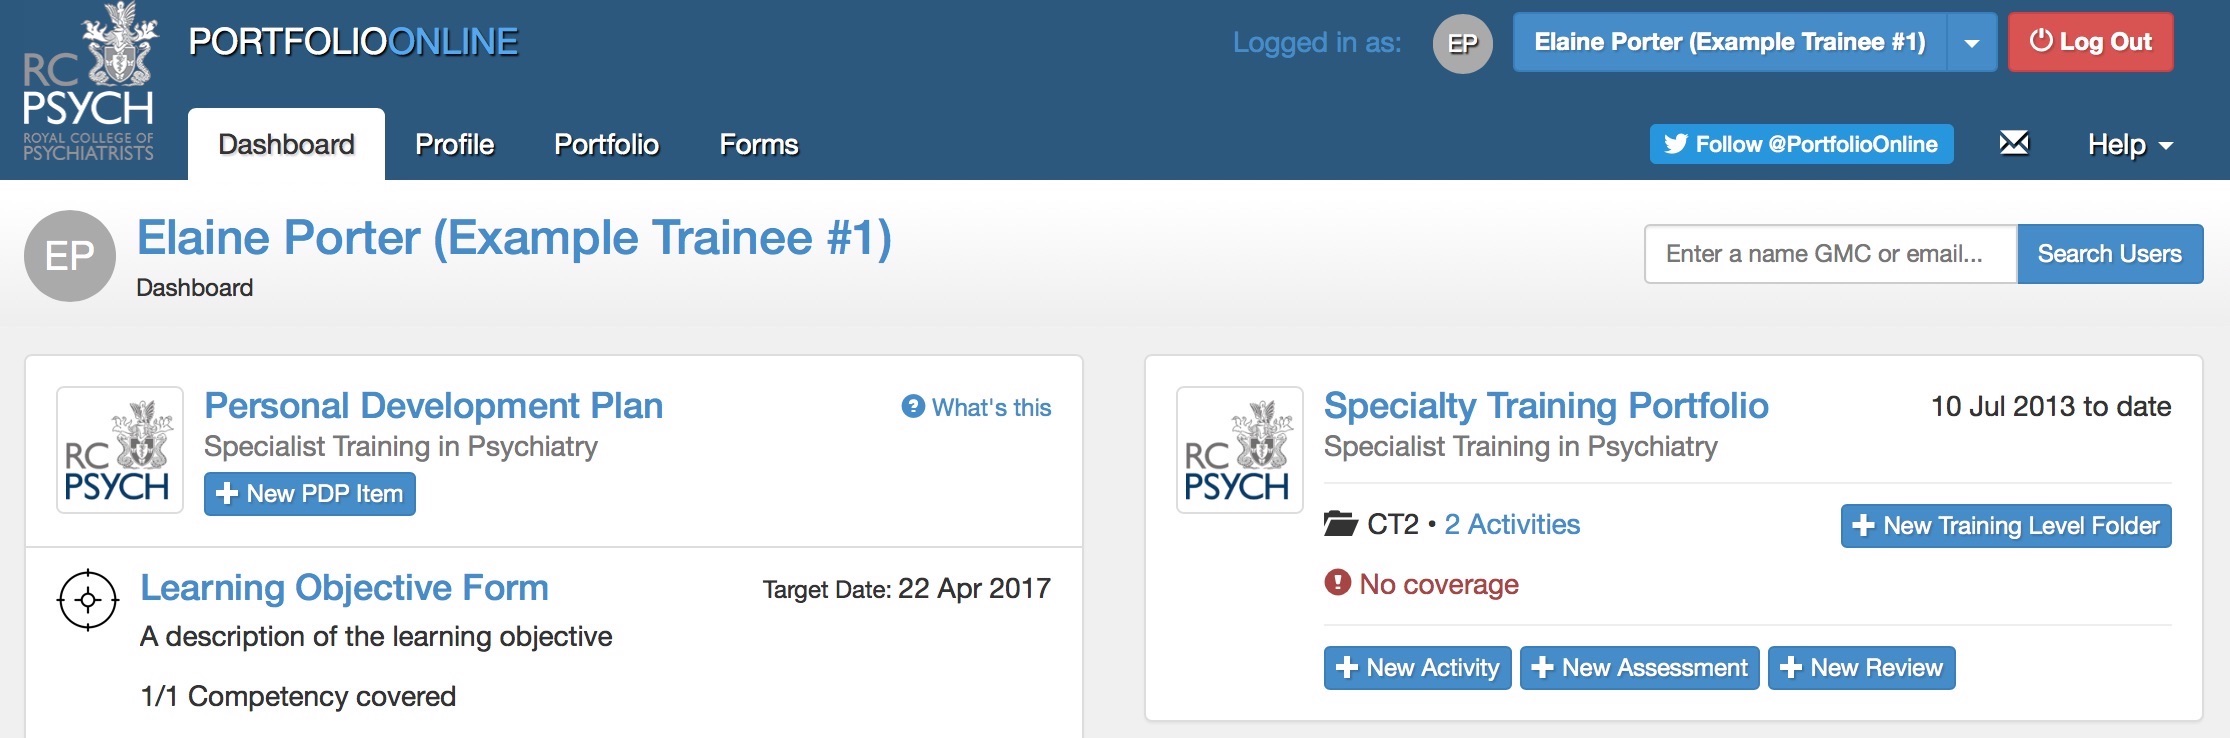Go to the Forms tab
2230x738 pixels.
pos(759,145)
